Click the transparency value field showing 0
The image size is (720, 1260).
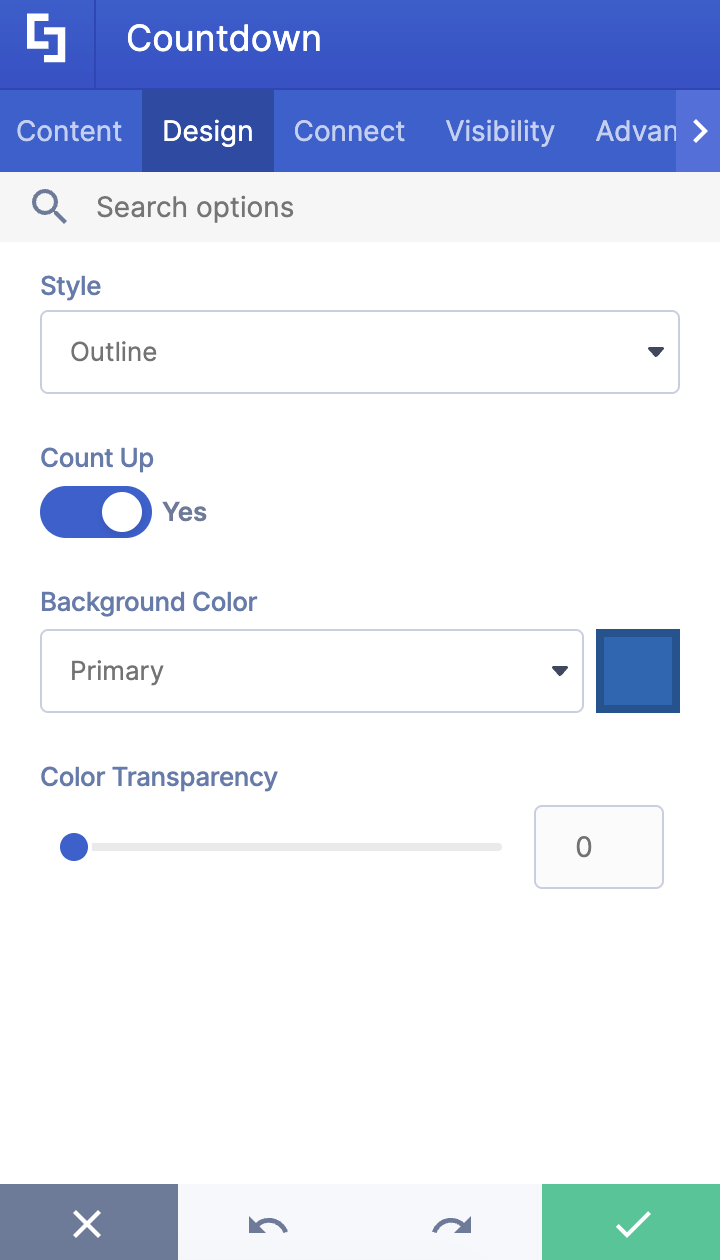[x=598, y=847]
